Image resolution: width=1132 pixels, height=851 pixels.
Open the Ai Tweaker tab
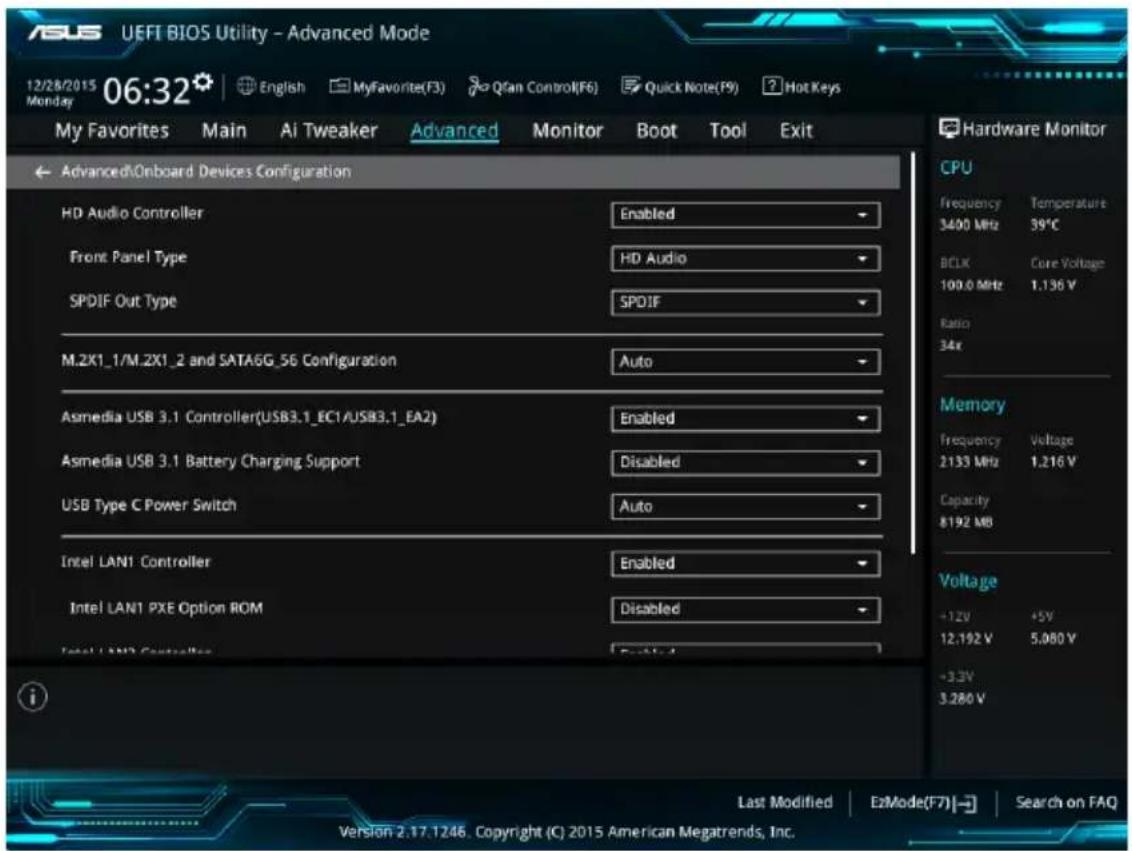tap(328, 131)
